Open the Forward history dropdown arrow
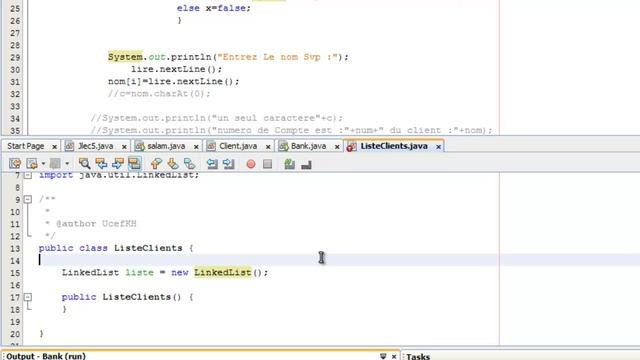 pyautogui.click(x=67, y=164)
